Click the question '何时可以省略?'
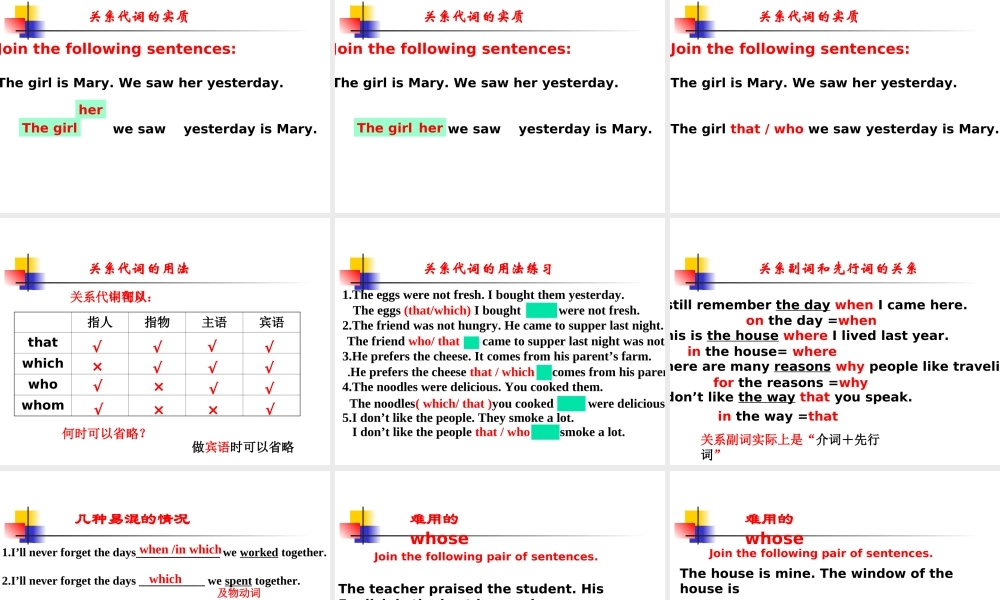The image size is (1000, 600). pyautogui.click(x=104, y=434)
